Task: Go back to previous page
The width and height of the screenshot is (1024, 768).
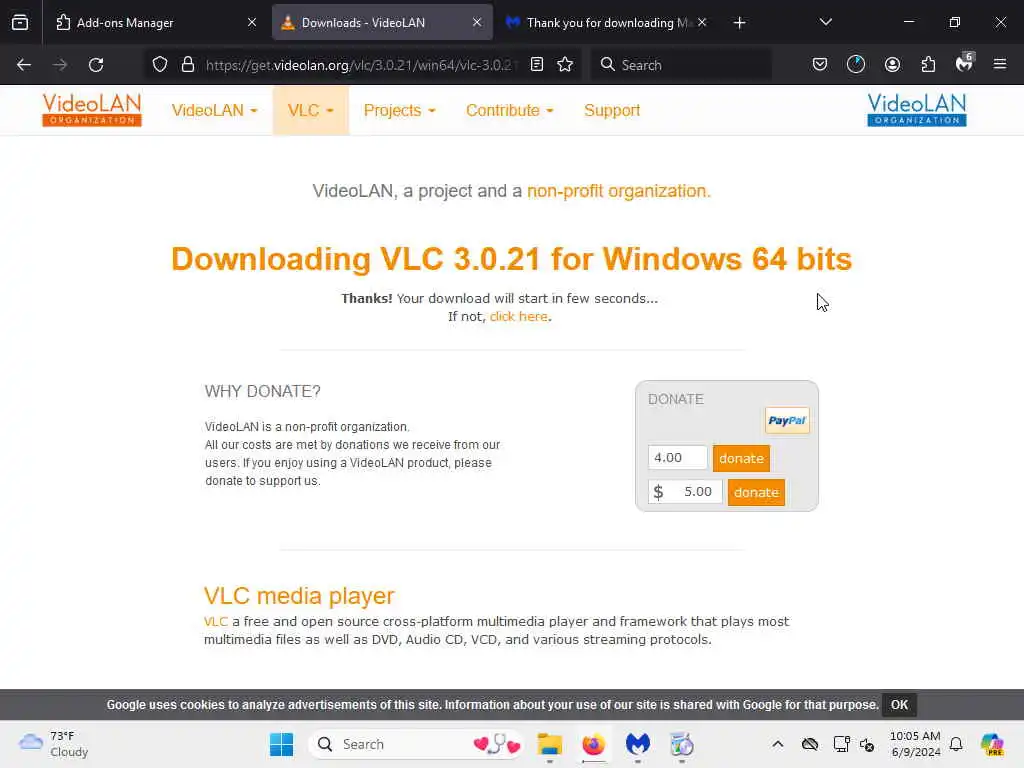Action: 24,65
